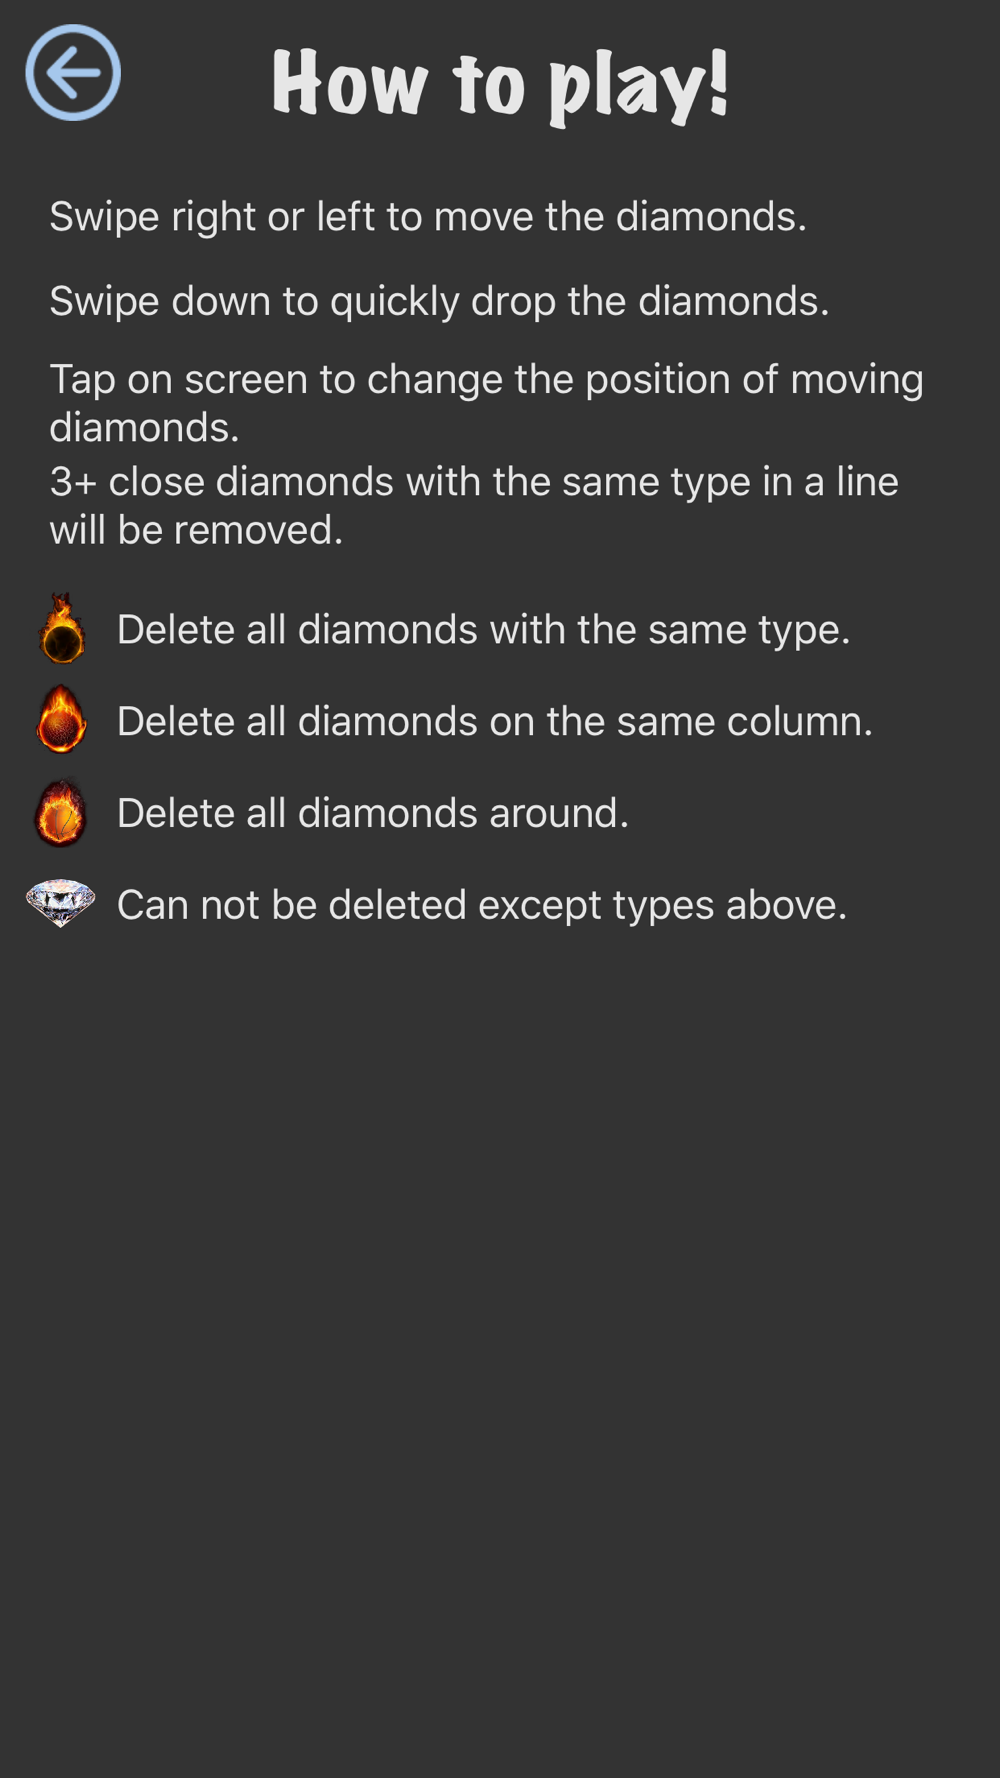Tap the white diamond icon

(60, 903)
